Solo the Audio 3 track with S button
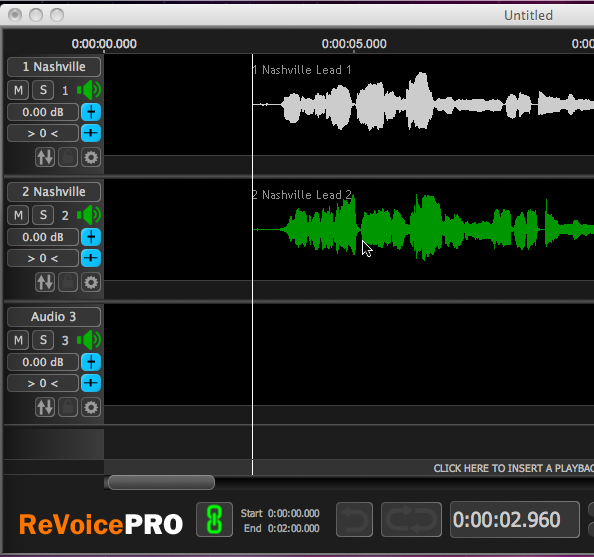 click(43, 340)
